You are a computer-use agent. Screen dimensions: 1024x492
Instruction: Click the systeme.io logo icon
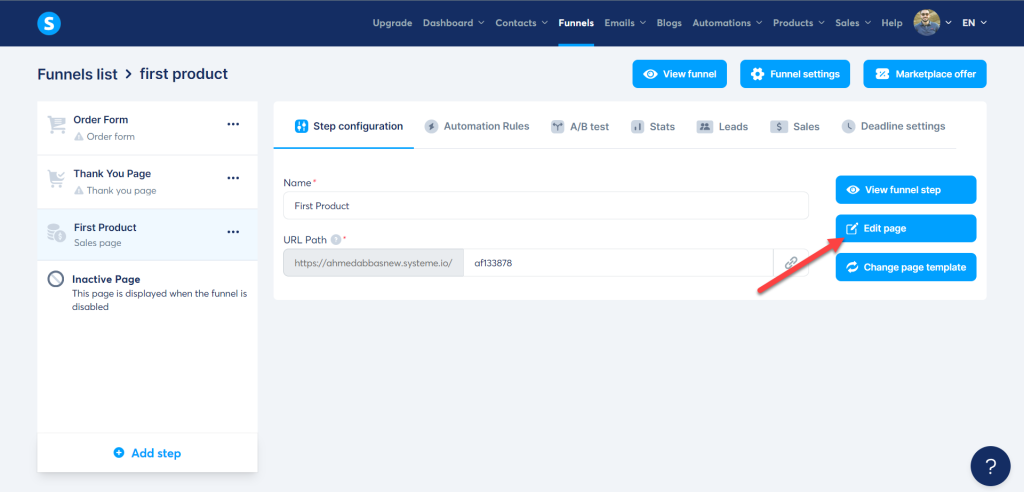coord(49,22)
